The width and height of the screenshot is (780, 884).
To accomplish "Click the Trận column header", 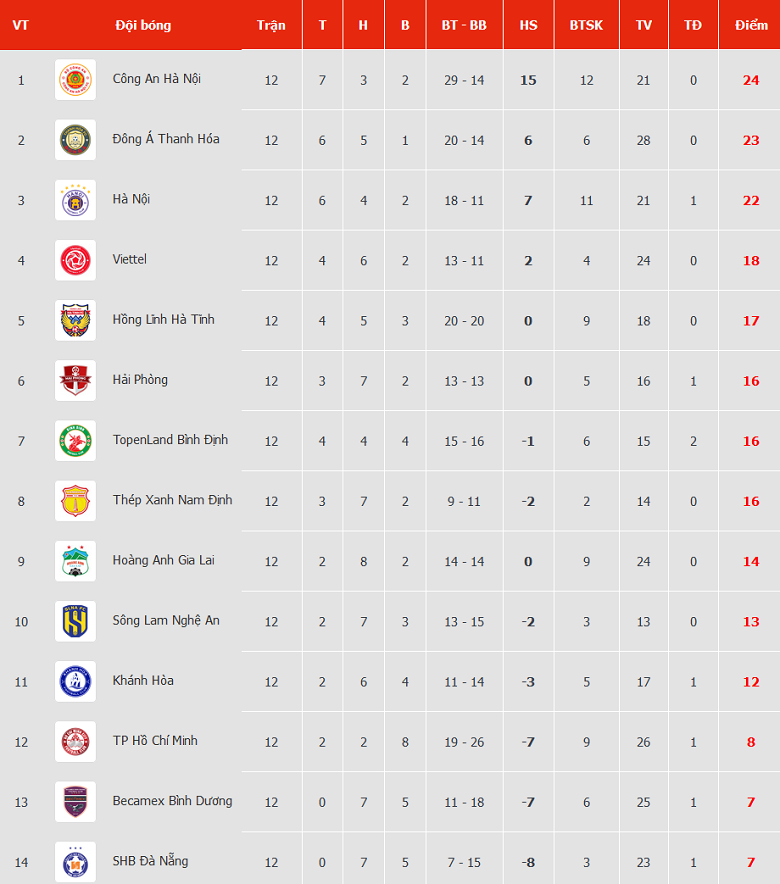I will coord(271,25).
